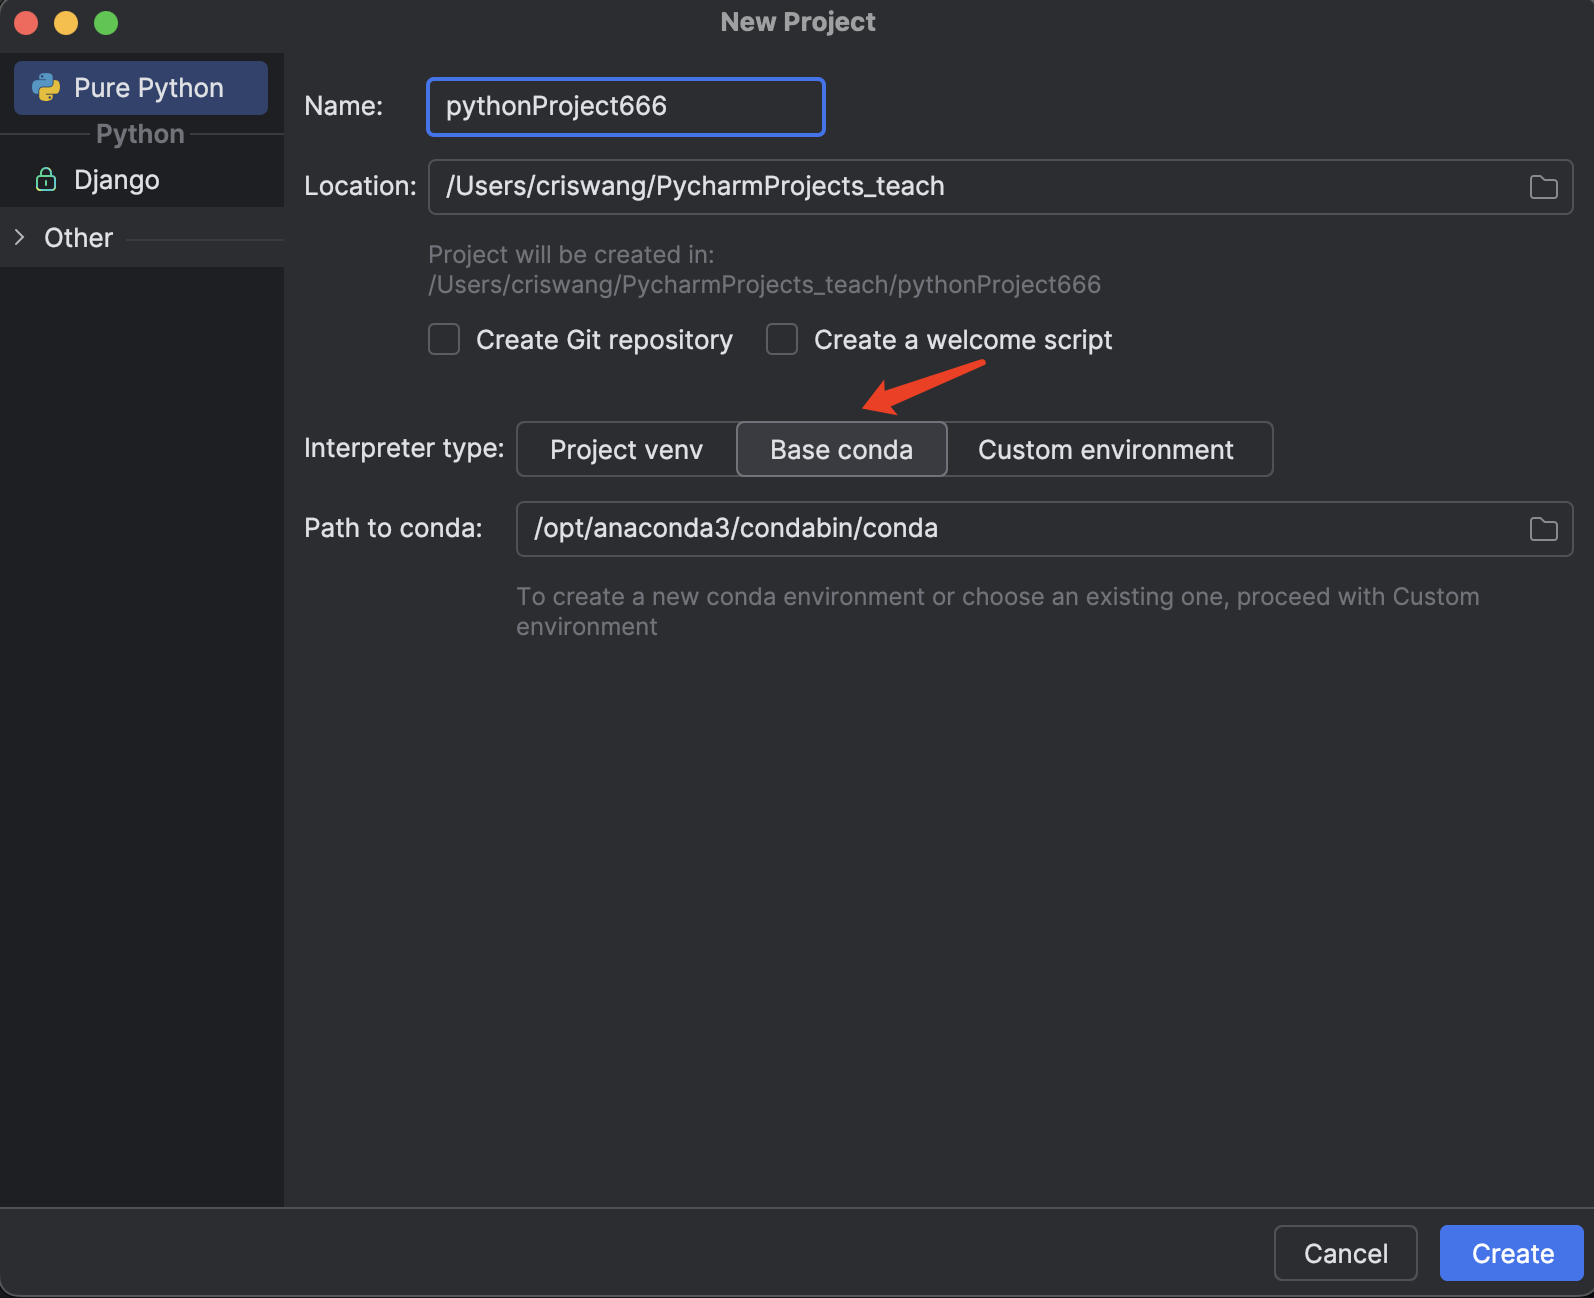1594x1298 pixels.
Task: Click the Create button
Action: 1511,1253
